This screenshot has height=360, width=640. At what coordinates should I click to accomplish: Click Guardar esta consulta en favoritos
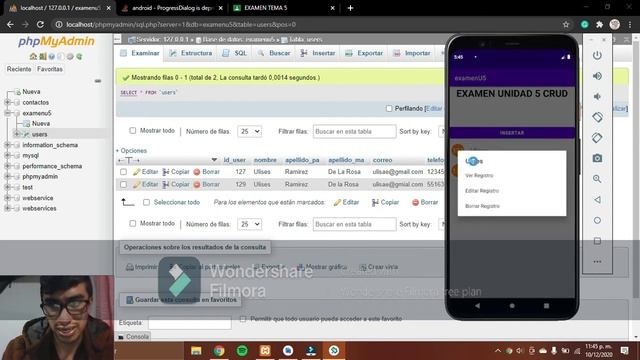coord(181,300)
